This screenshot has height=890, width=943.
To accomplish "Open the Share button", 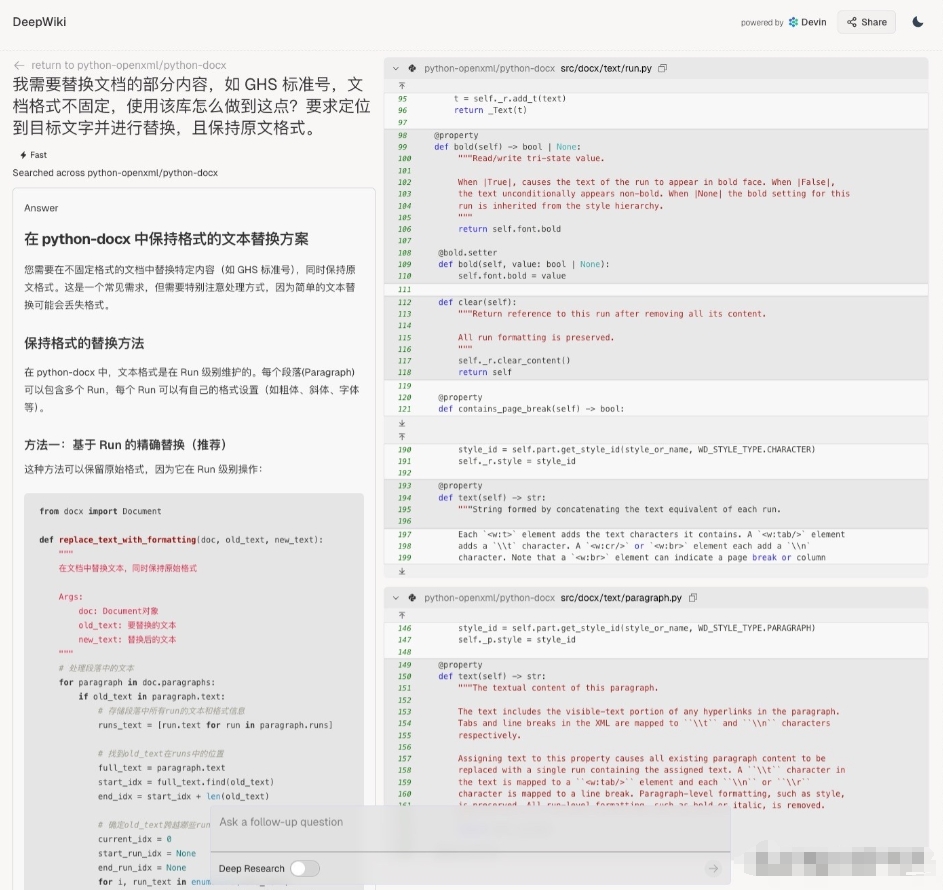I will point(867,22).
